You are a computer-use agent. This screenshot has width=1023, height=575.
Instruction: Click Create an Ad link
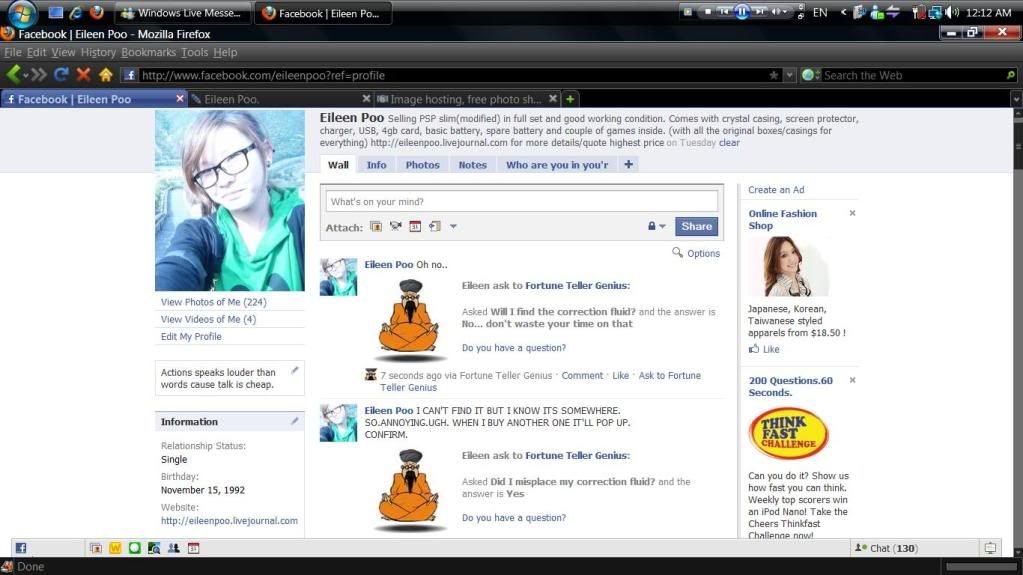(x=776, y=190)
